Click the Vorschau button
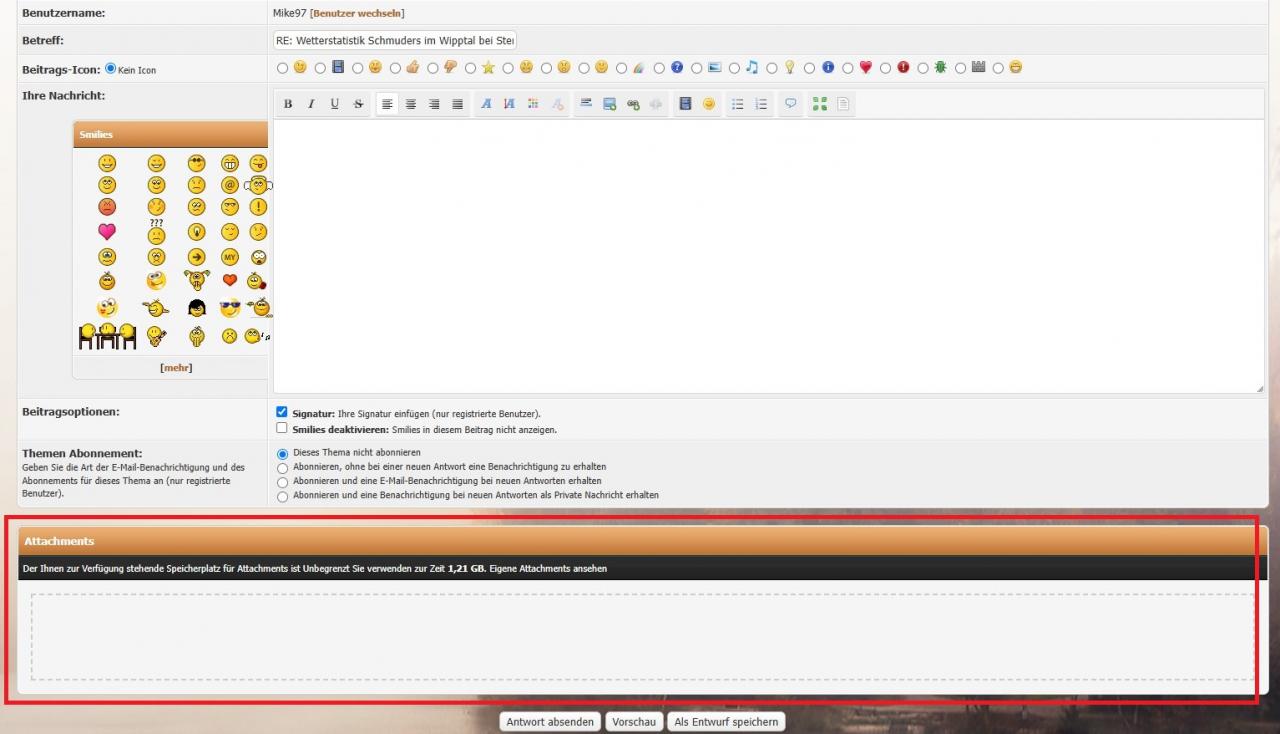 coord(634,722)
